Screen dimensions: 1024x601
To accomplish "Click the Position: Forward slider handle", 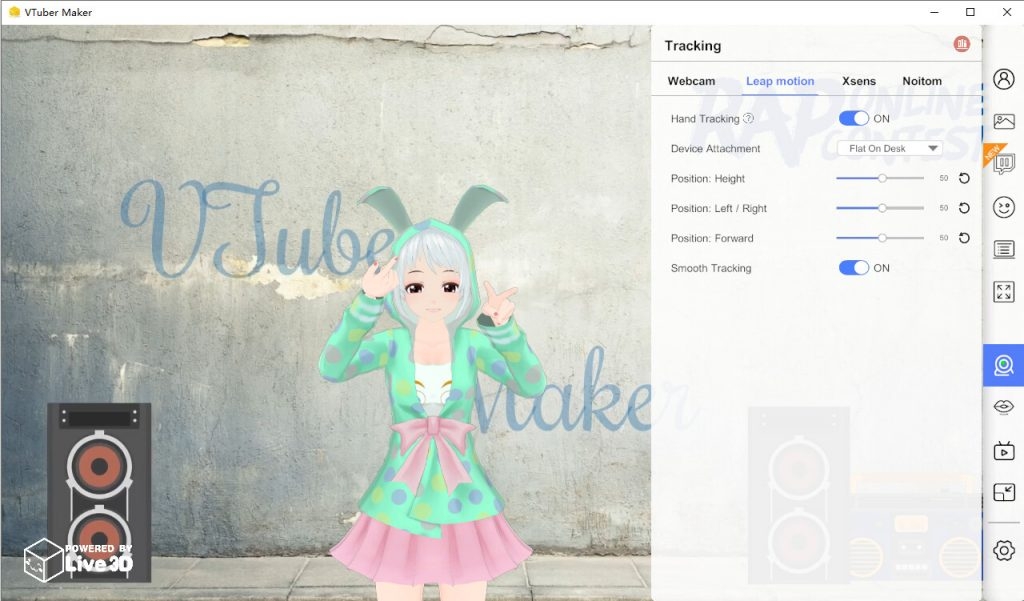I will pos(882,238).
